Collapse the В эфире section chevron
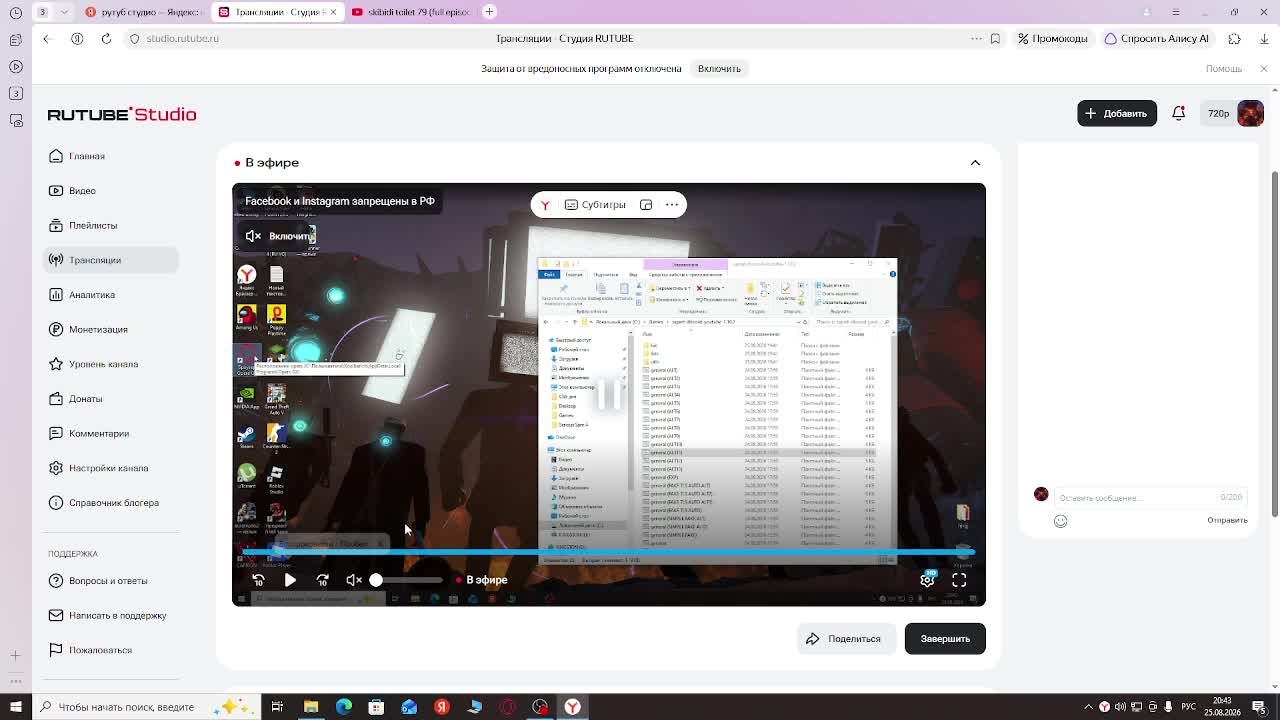The height and width of the screenshot is (720, 1280). [975, 163]
